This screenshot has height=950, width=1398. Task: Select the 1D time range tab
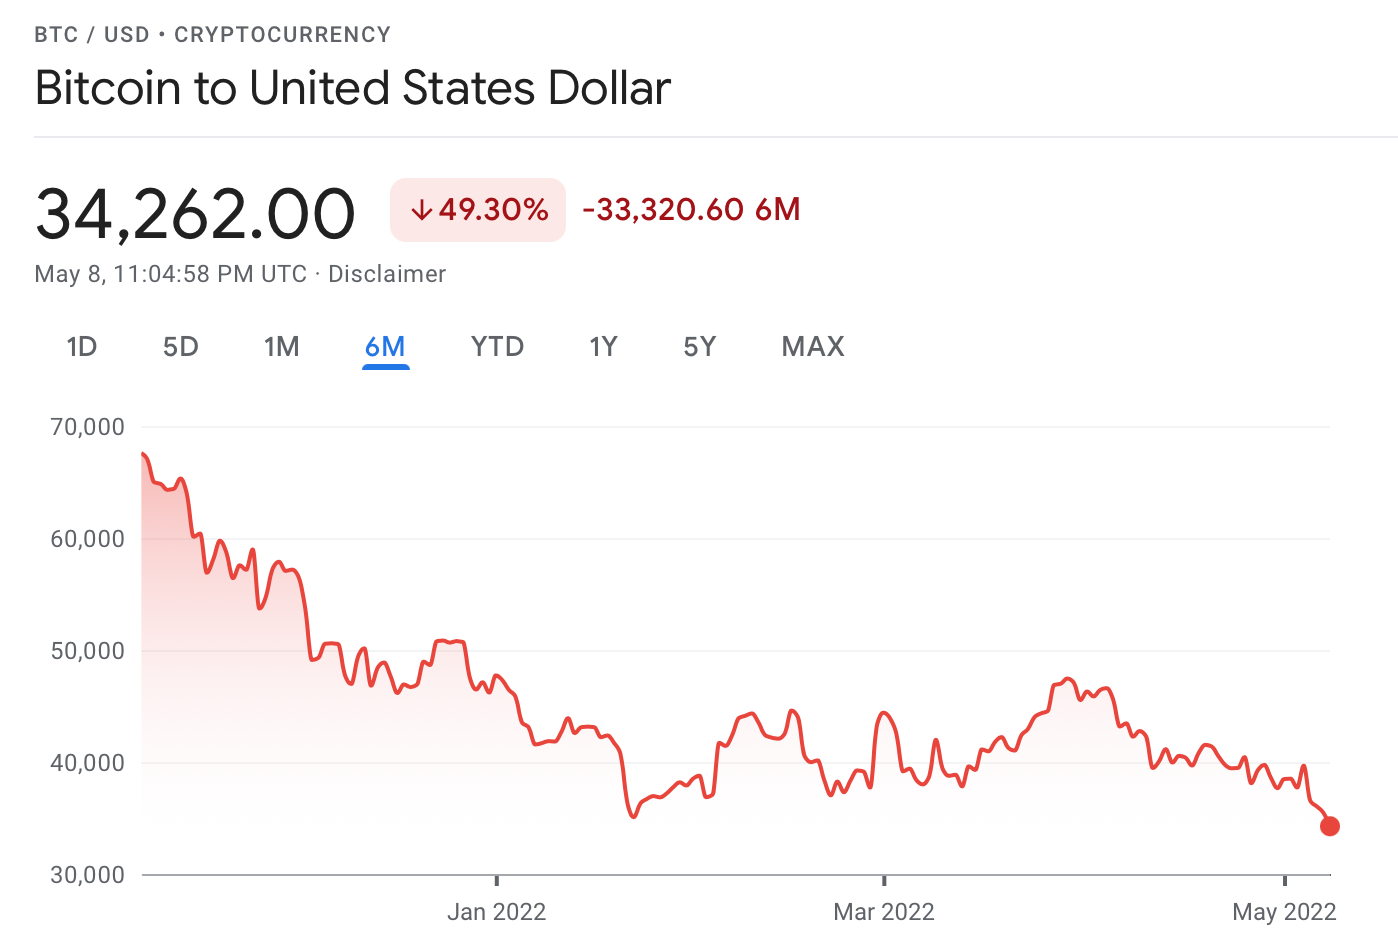click(82, 347)
